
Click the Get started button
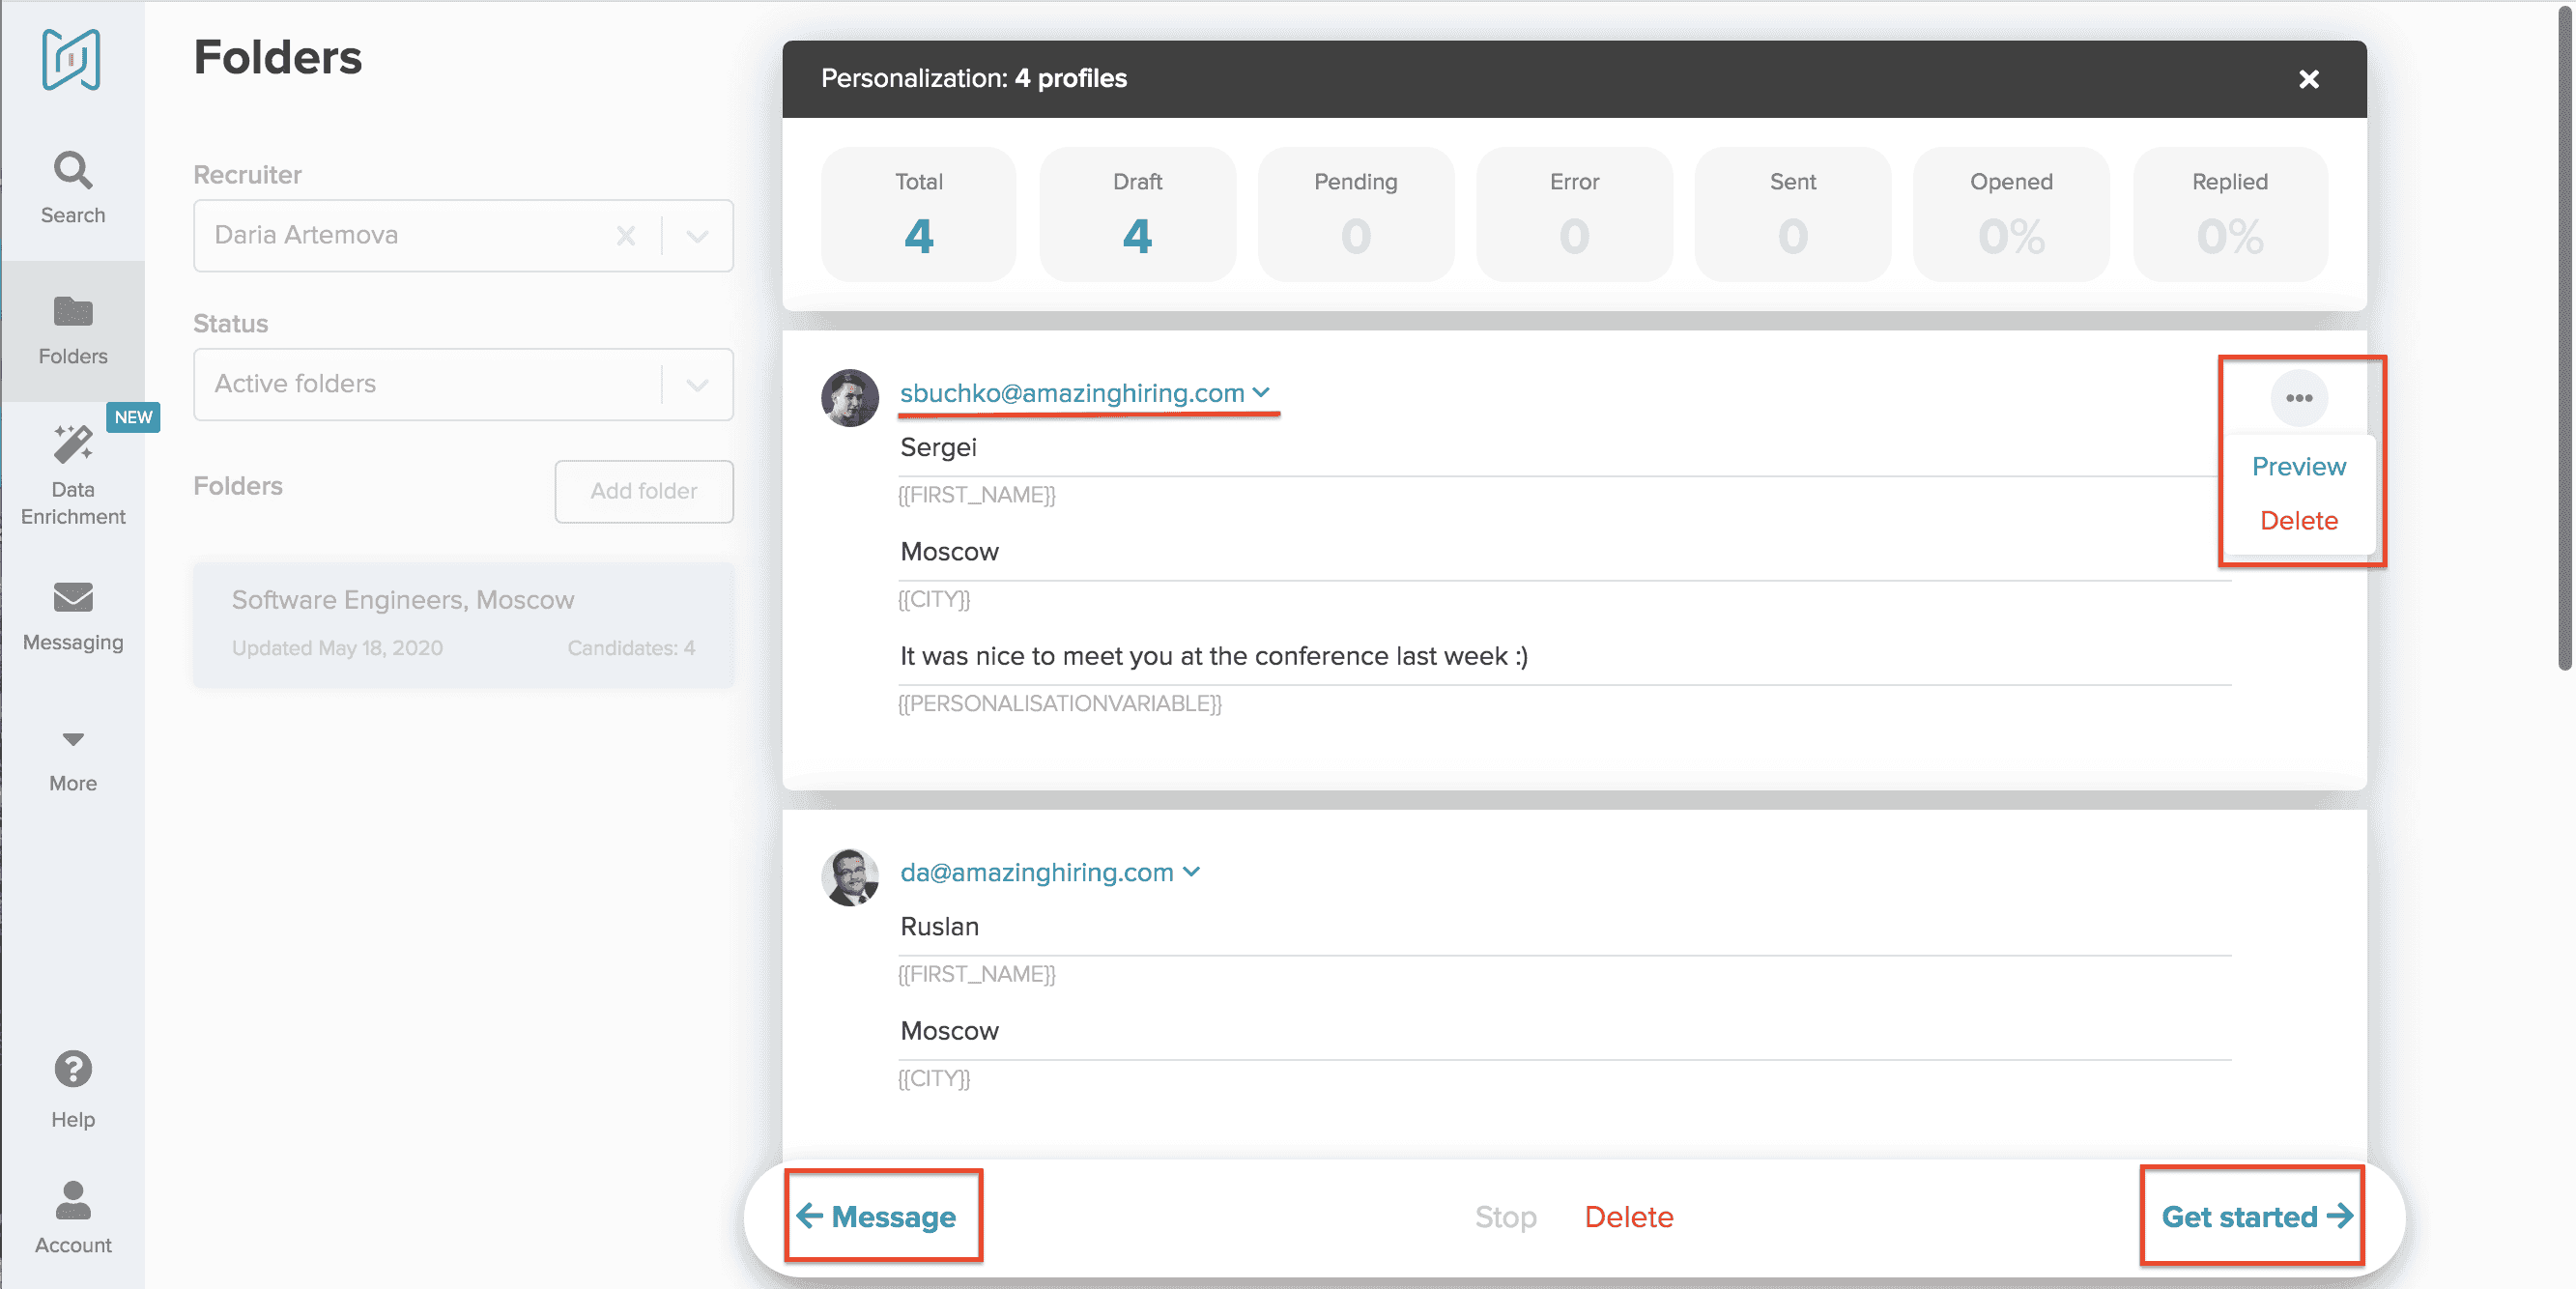(2255, 1216)
